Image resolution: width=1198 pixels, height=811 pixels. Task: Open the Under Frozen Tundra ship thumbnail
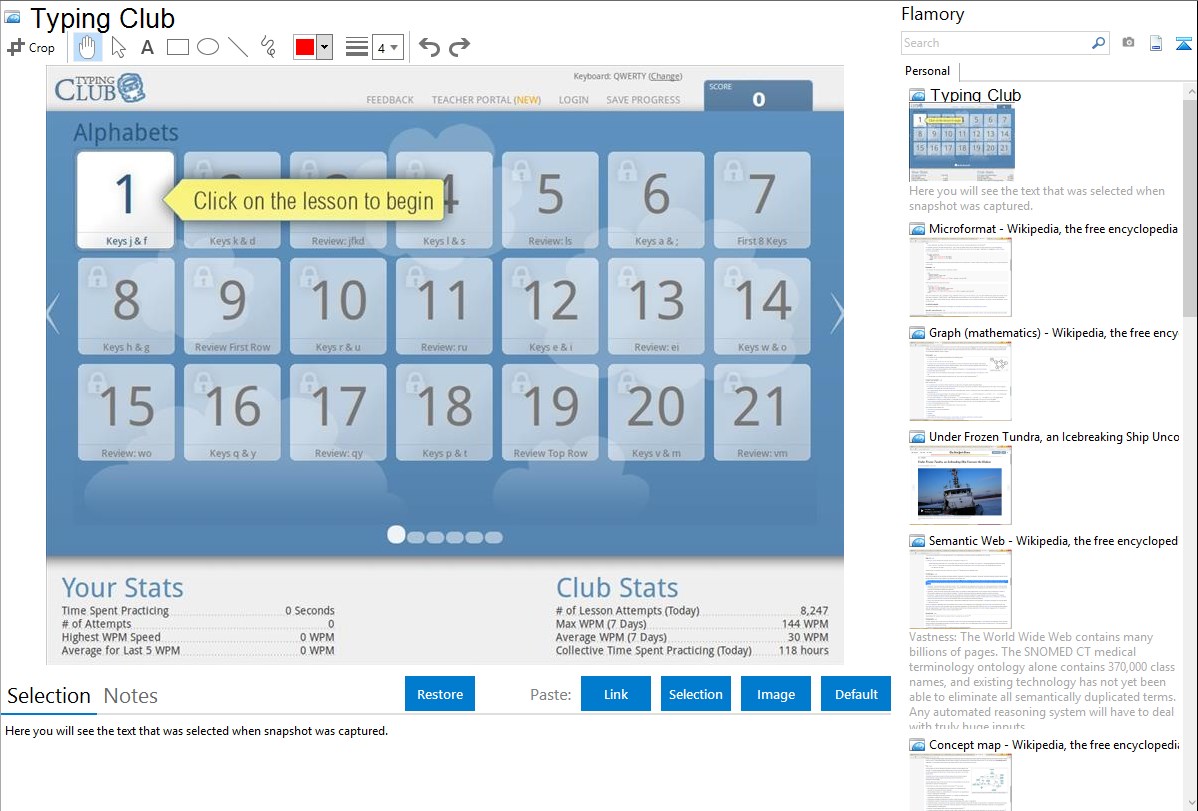coord(960,485)
